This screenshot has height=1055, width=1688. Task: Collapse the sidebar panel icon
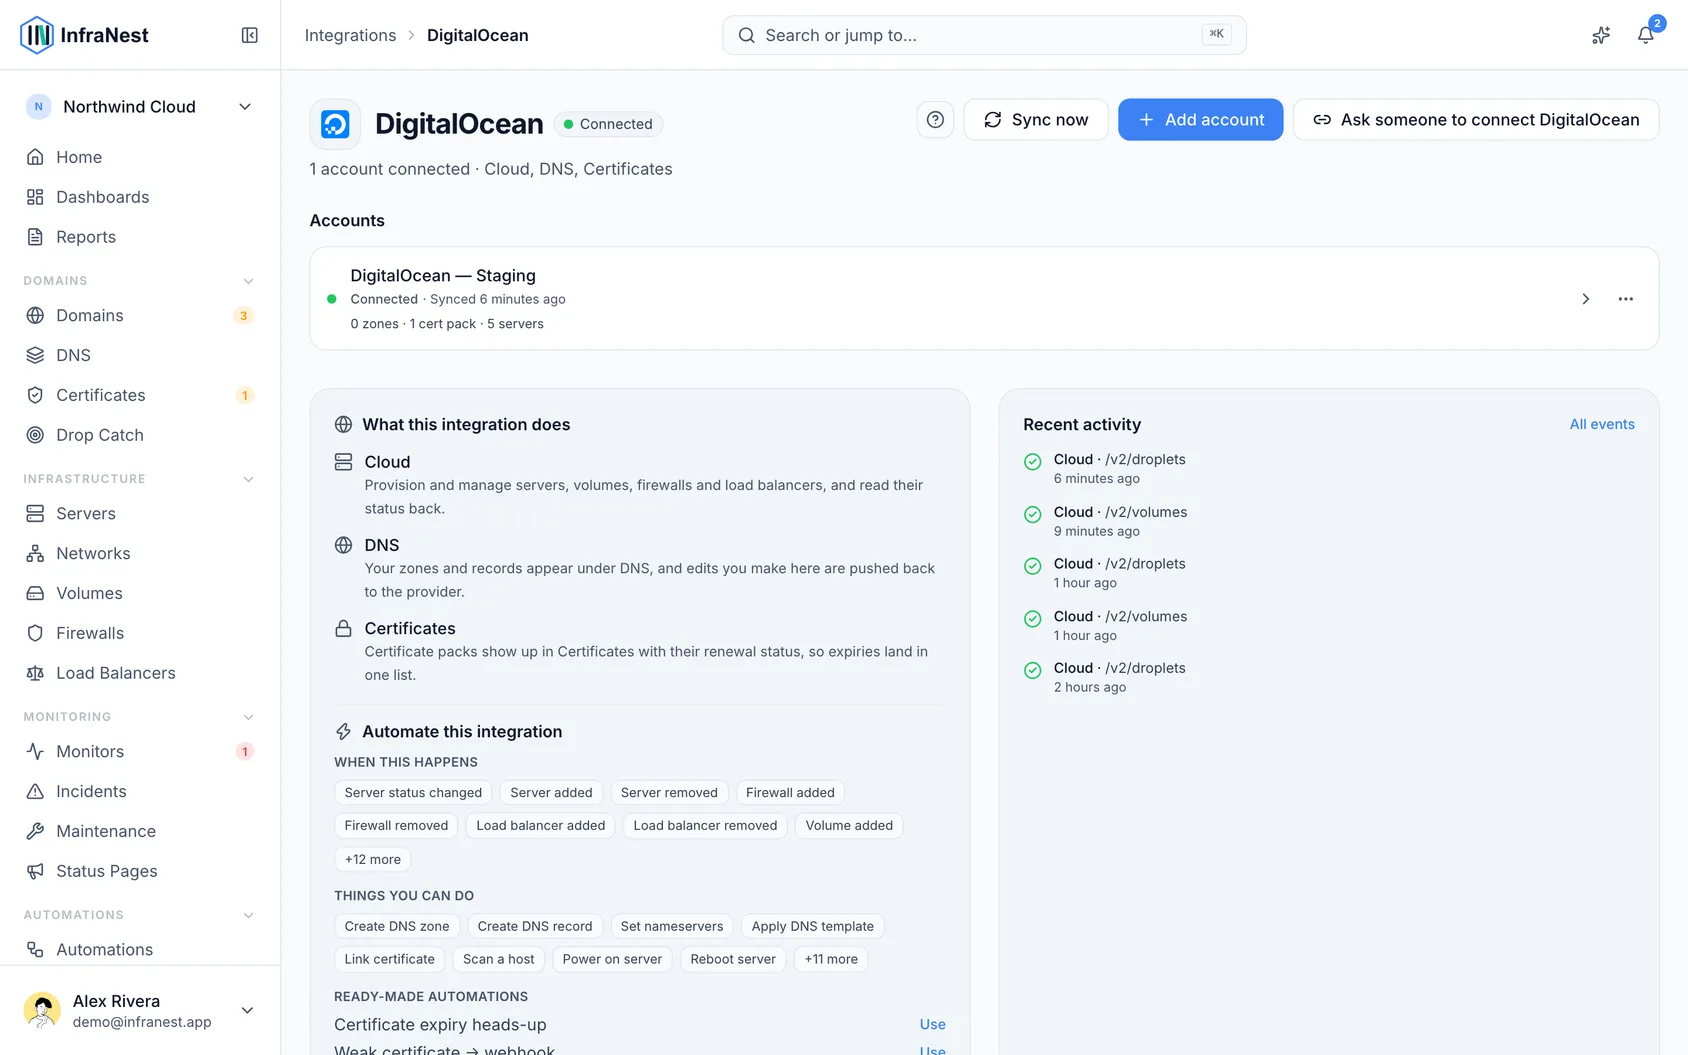(x=250, y=35)
